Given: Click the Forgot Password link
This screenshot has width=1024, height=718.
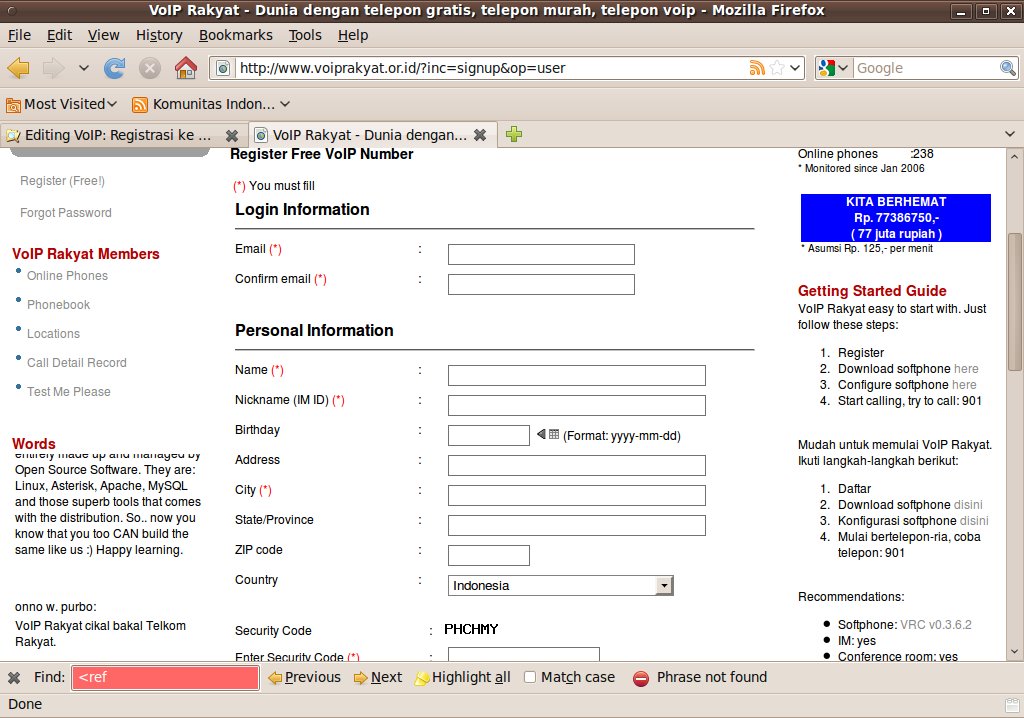Looking at the screenshot, I should (x=66, y=213).
